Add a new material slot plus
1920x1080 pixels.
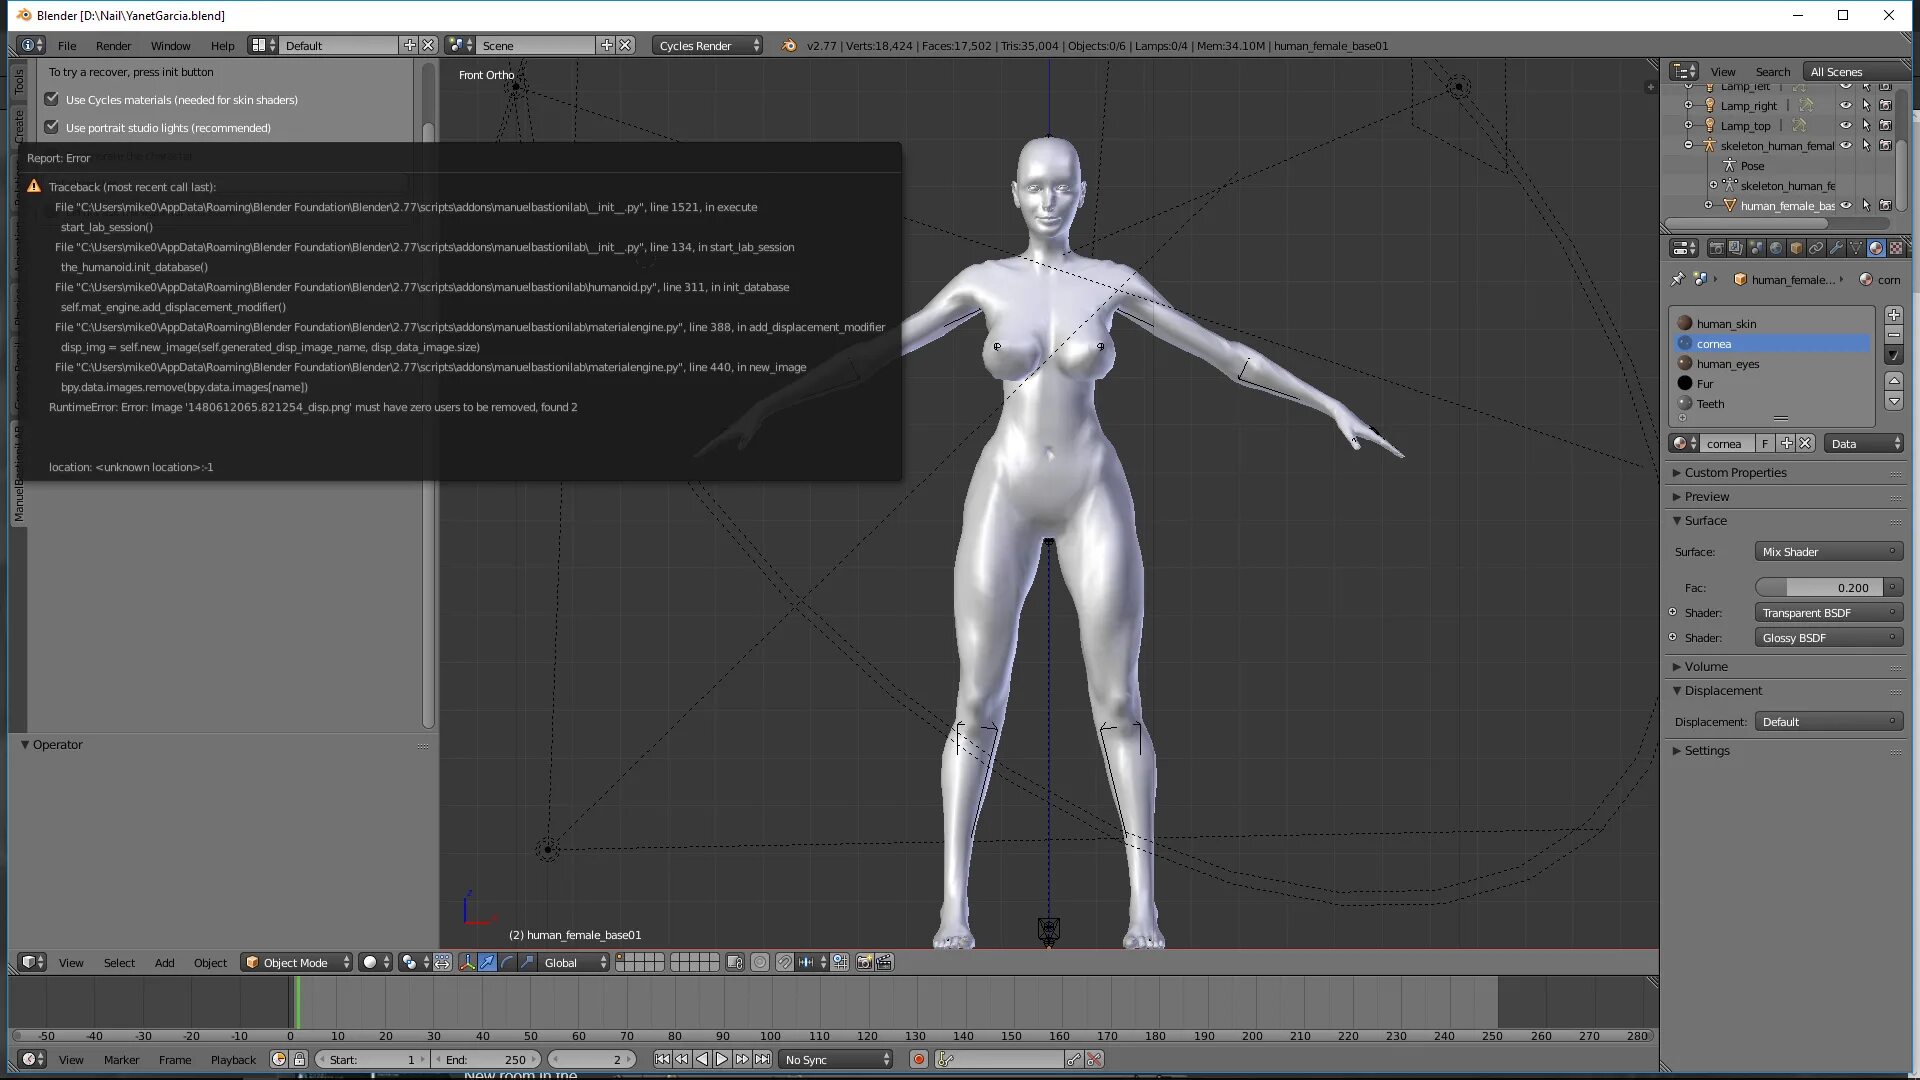click(1893, 315)
